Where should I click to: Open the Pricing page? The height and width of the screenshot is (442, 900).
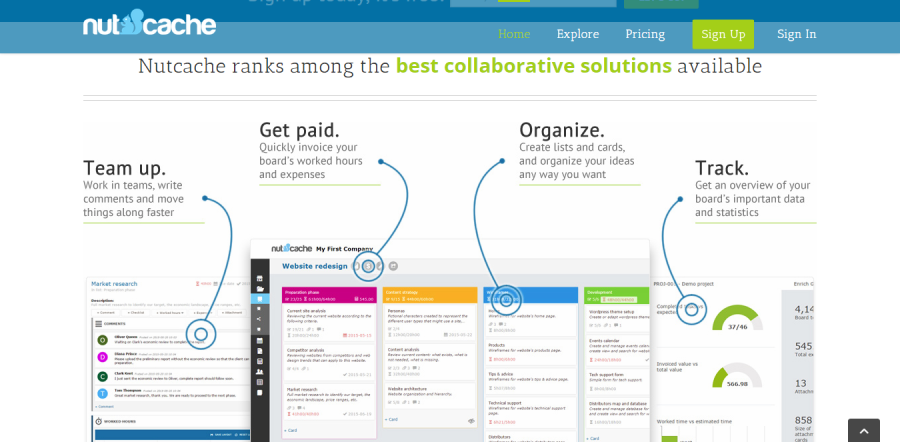645,34
